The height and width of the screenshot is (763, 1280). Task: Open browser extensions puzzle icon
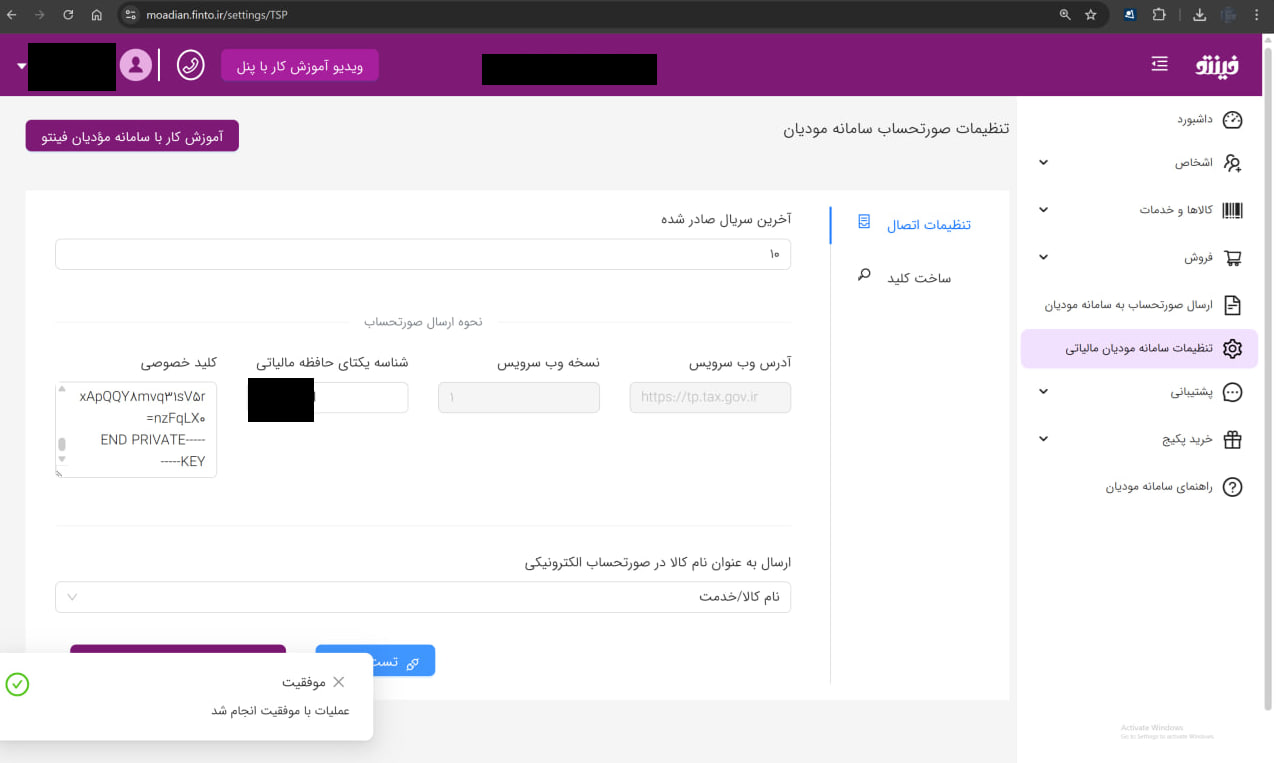click(1159, 15)
